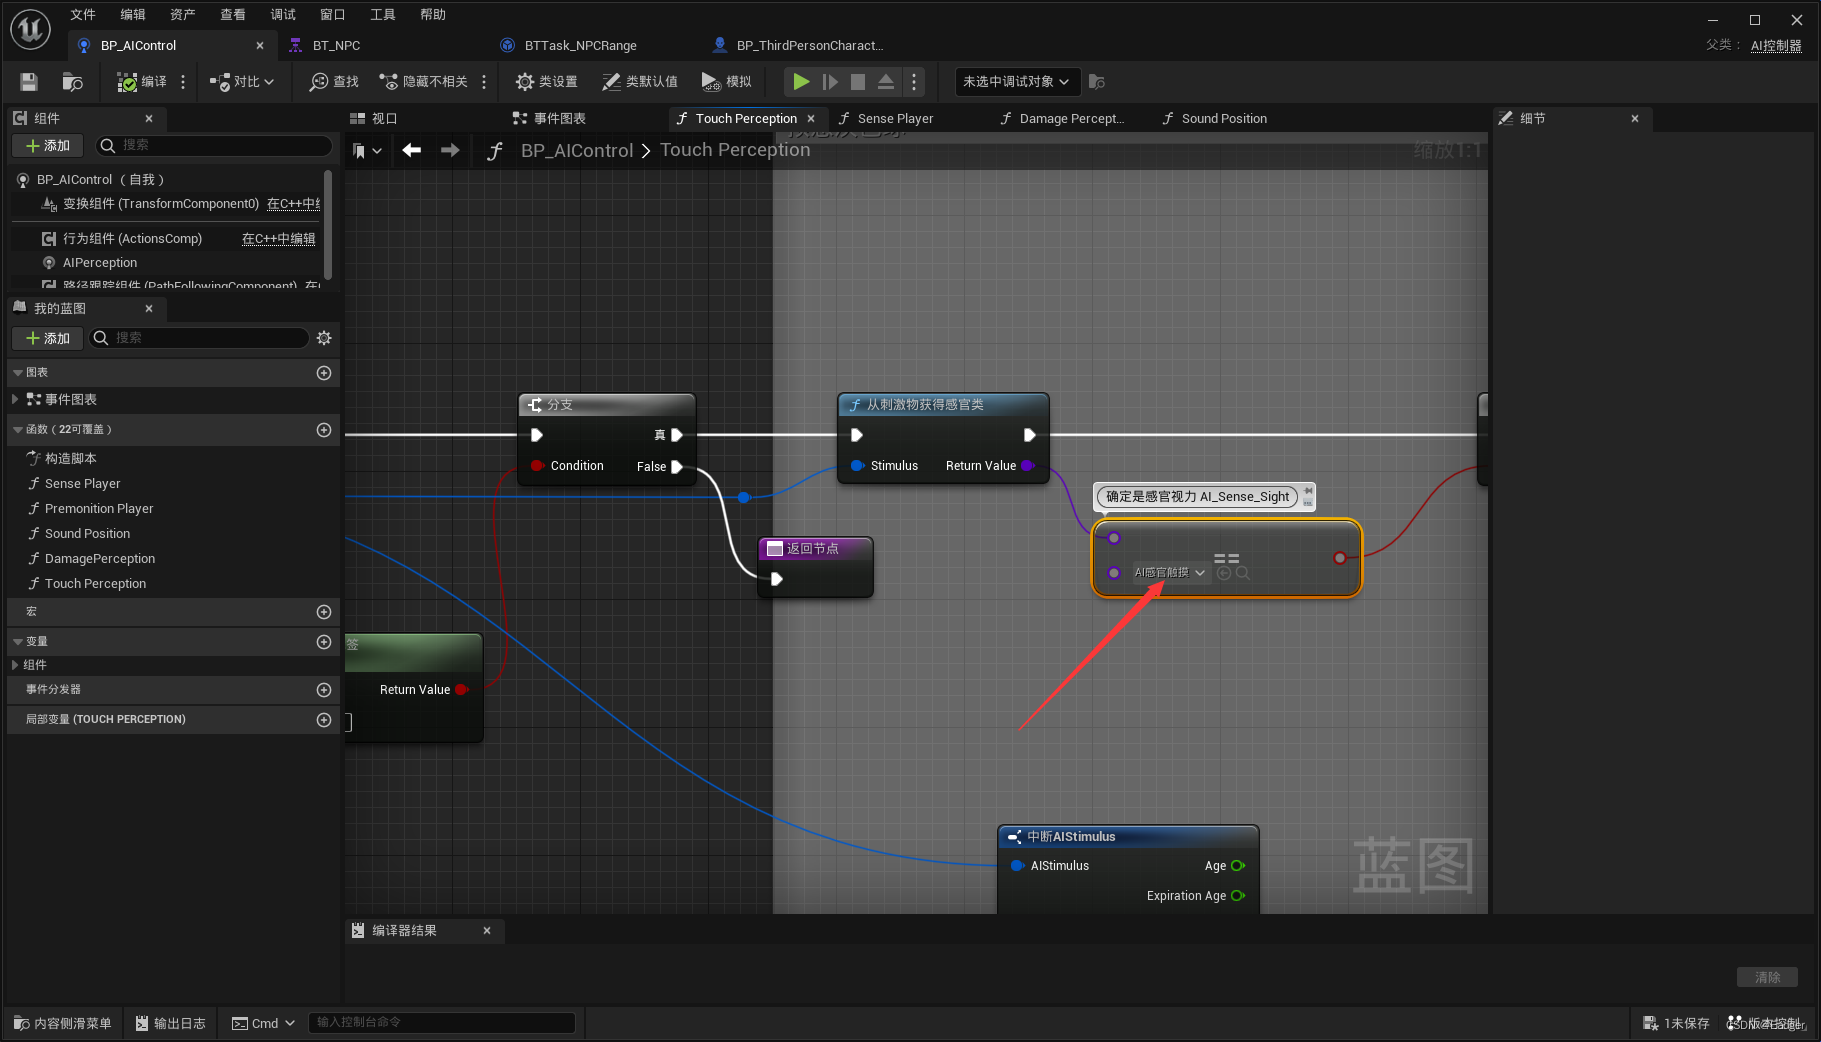Open the 帮助 menu

(433, 14)
